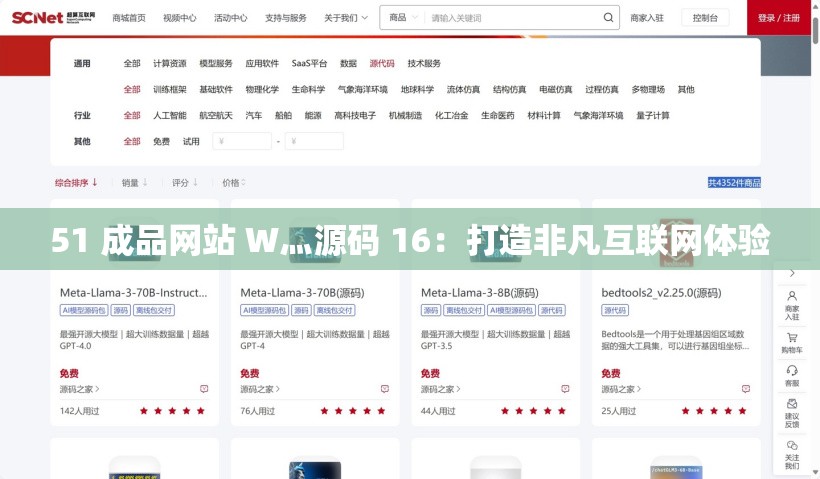Screen dimensions: 820x479
Task: Click chat icon on Meta-Llama-3-70B-Instruct card
Action: [204, 389]
